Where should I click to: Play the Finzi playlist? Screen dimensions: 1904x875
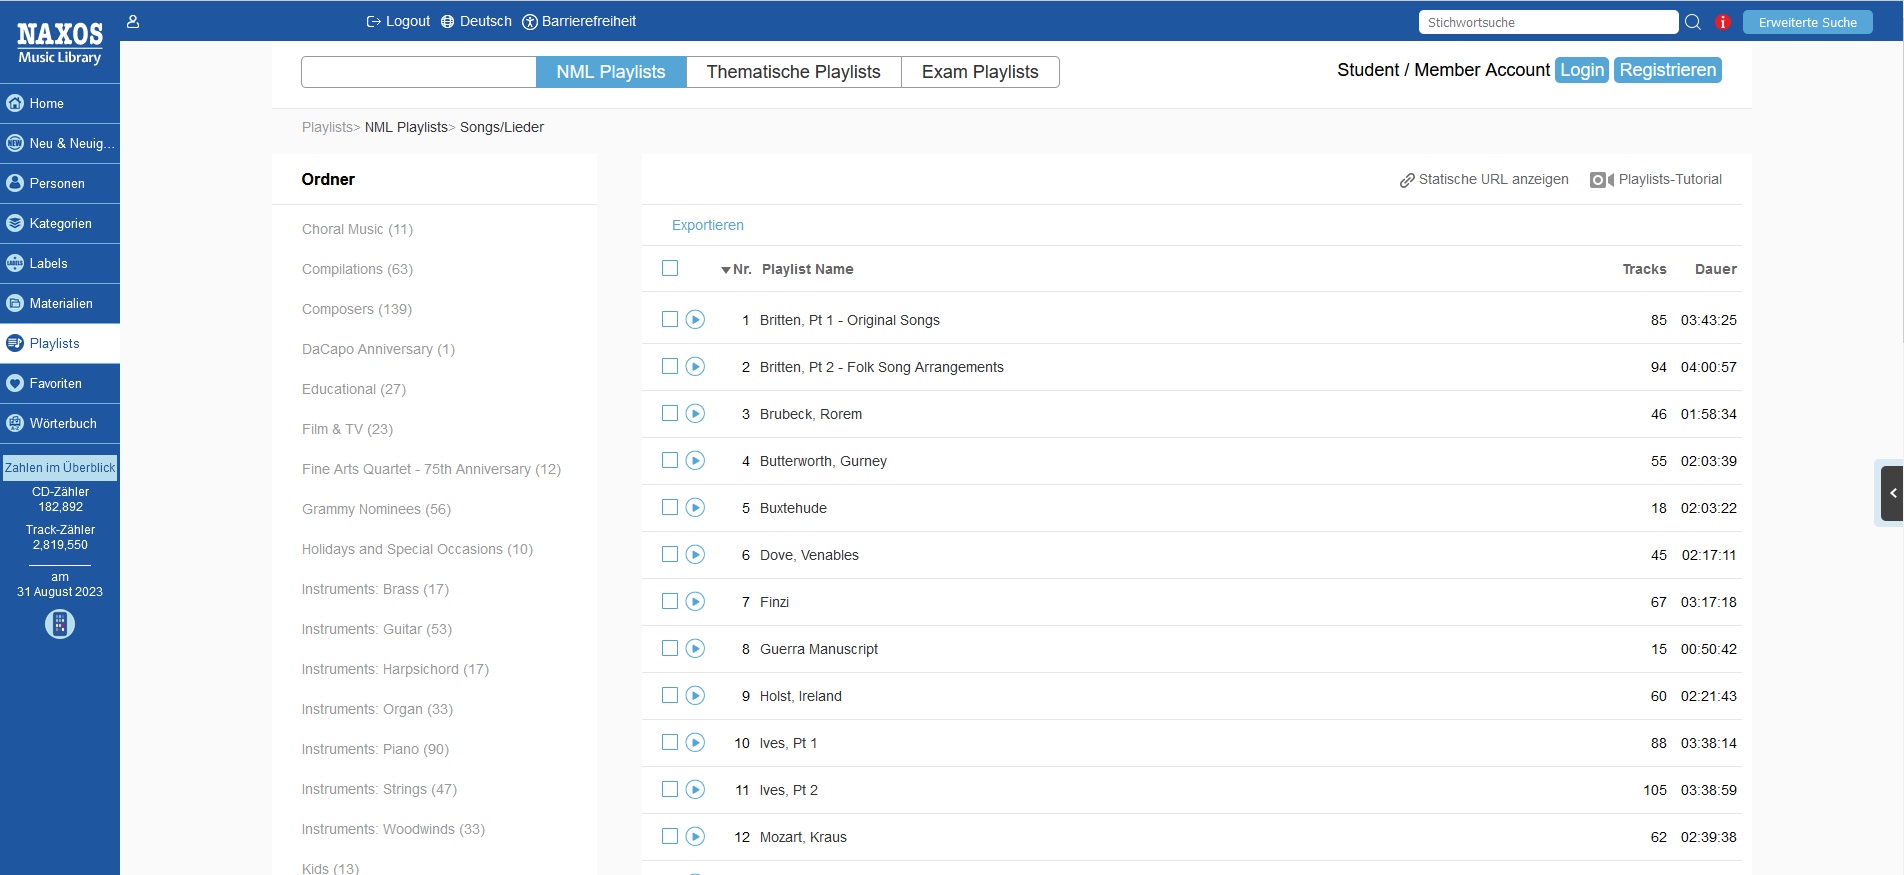pyautogui.click(x=695, y=602)
